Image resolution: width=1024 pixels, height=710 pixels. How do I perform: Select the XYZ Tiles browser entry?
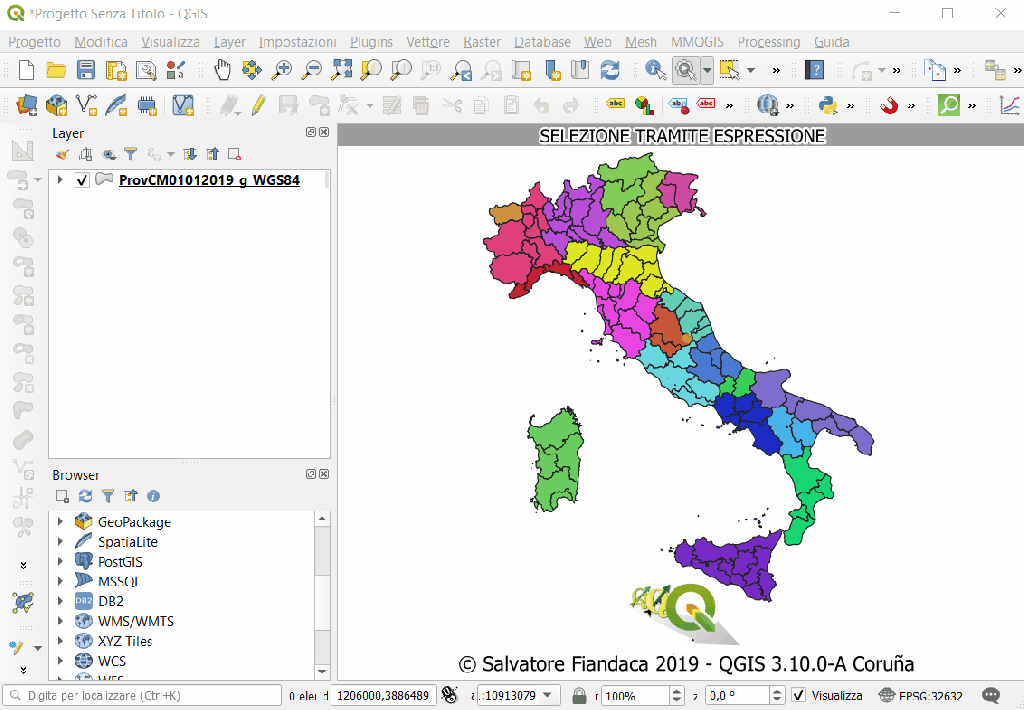click(x=125, y=641)
